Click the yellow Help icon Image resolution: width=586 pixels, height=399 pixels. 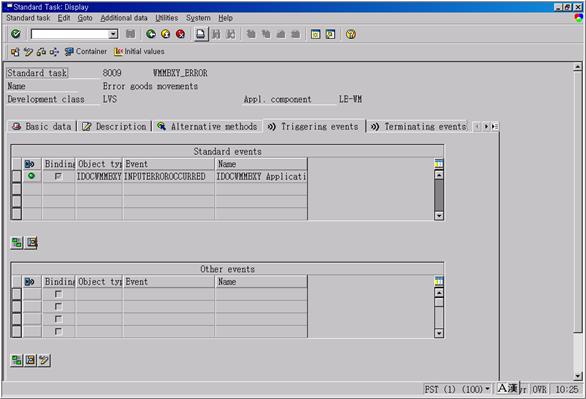[x=351, y=34]
